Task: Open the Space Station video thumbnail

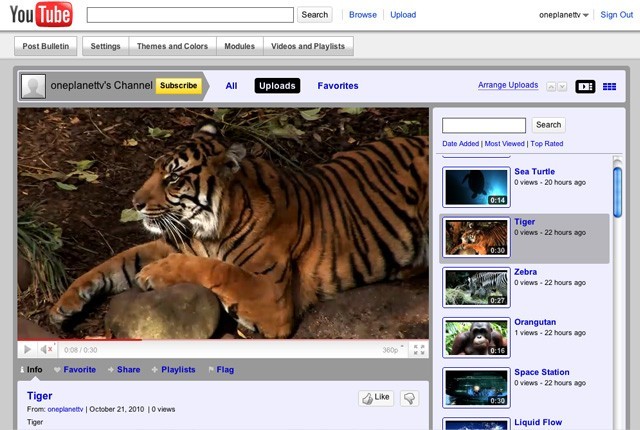Action: (476, 388)
